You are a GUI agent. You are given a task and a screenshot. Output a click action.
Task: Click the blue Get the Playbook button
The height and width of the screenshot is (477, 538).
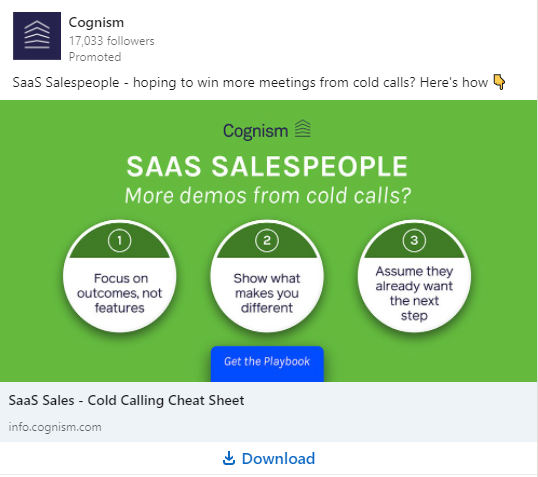click(267, 363)
